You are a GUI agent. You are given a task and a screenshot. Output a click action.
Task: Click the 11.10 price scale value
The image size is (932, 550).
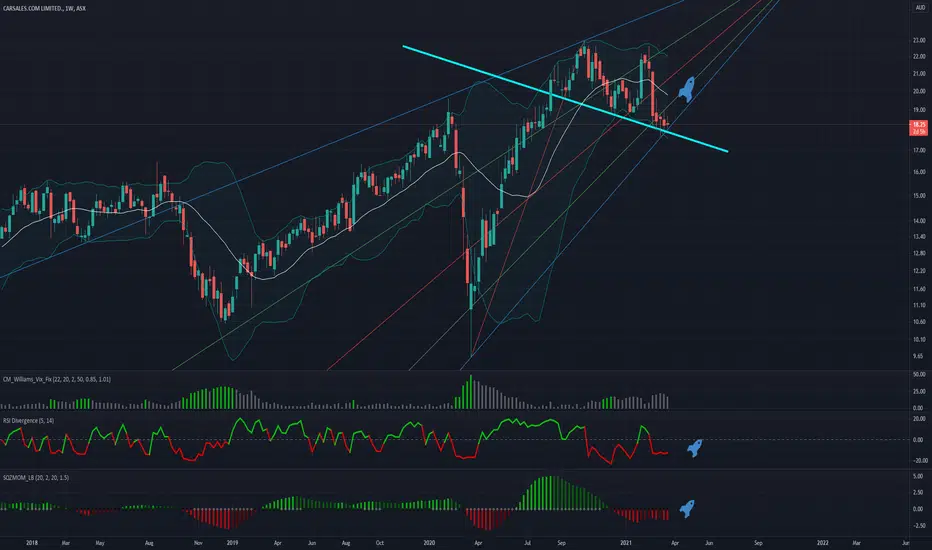(x=919, y=305)
